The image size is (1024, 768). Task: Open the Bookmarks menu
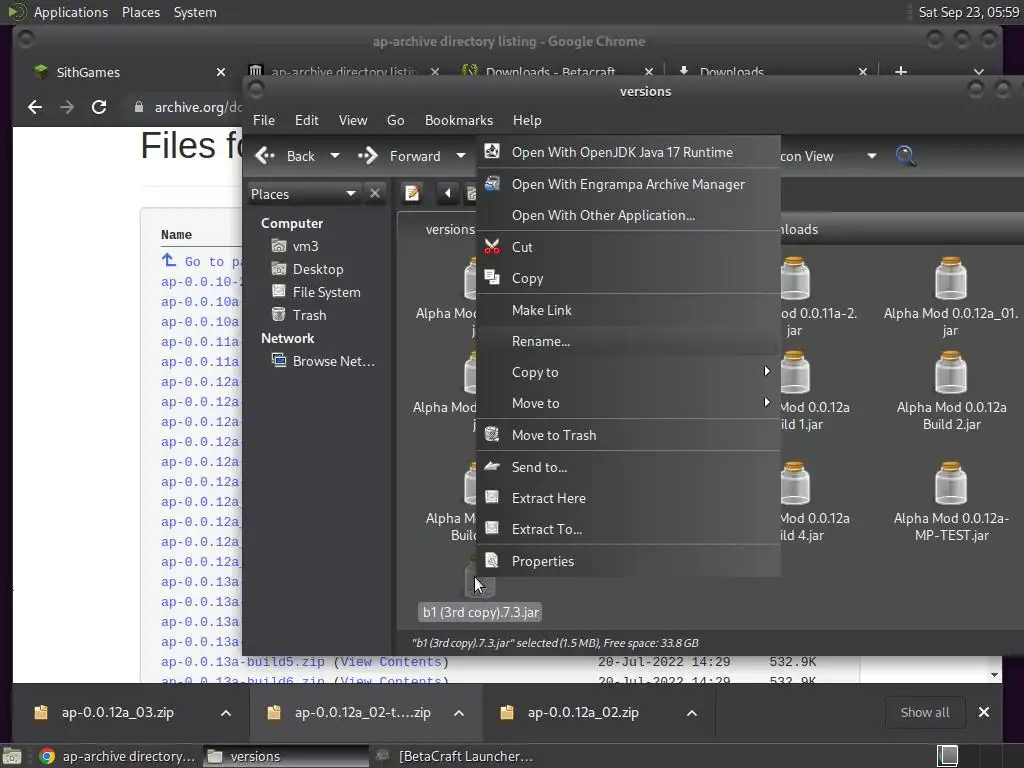point(458,120)
